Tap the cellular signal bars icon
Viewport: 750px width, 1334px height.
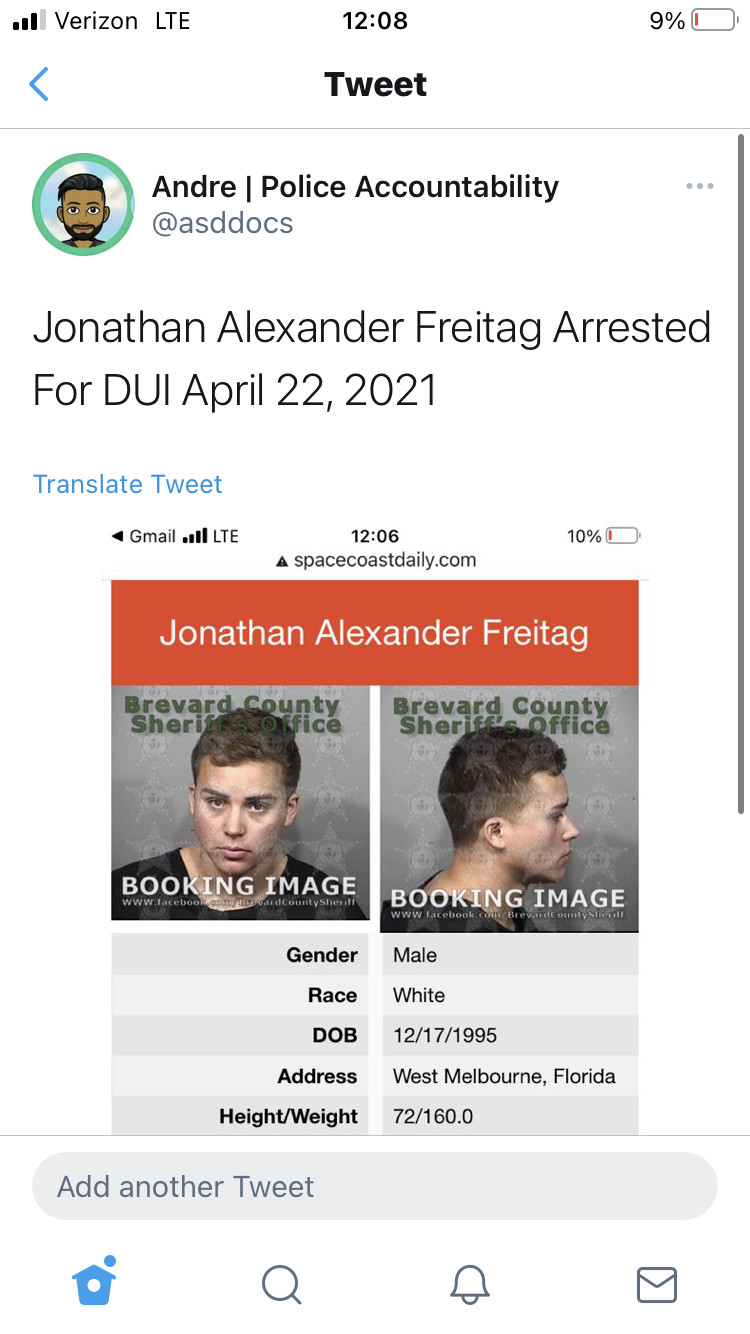28,21
